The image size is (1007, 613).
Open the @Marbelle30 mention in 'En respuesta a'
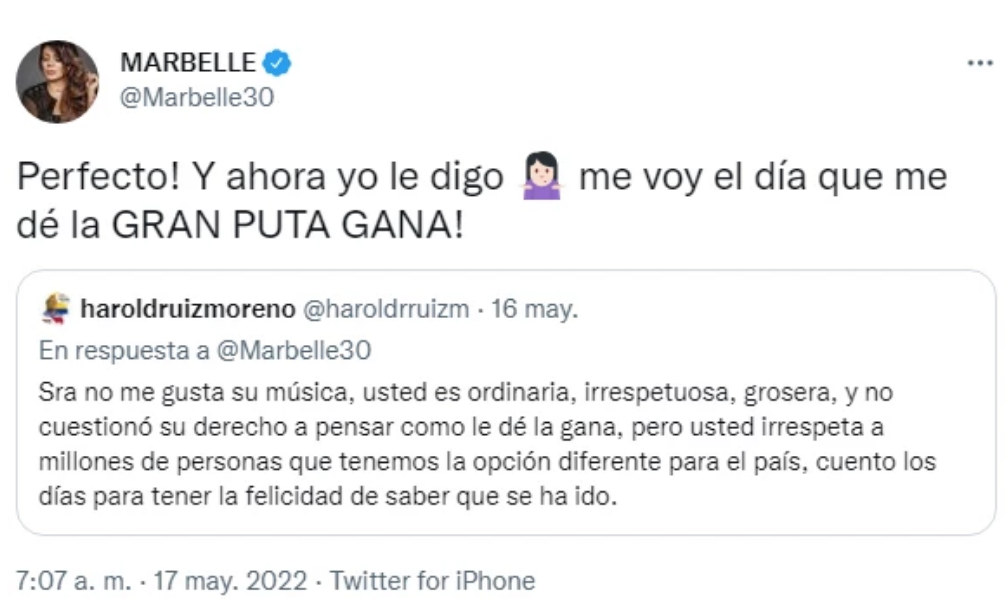(293, 350)
